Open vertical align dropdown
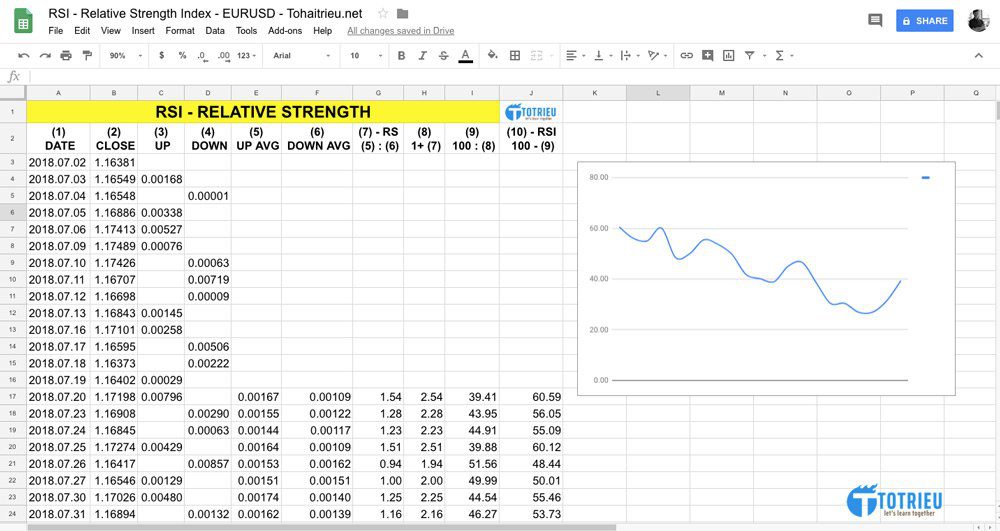Viewport: 1000px width, 531px height. click(602, 55)
